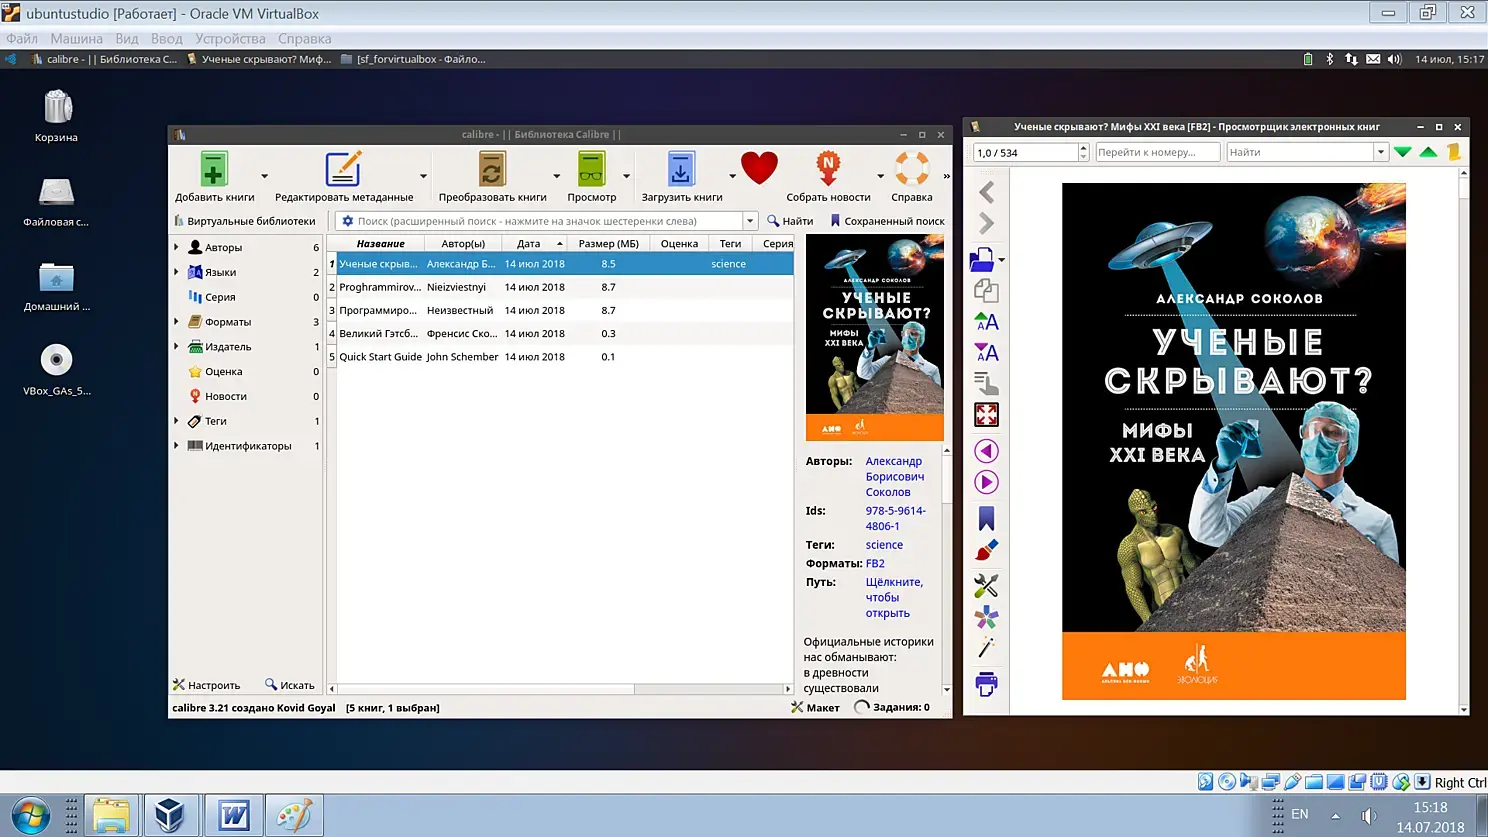Open viewer preferences wrench icon
Viewport: 1488px width, 837px height.
[986, 585]
